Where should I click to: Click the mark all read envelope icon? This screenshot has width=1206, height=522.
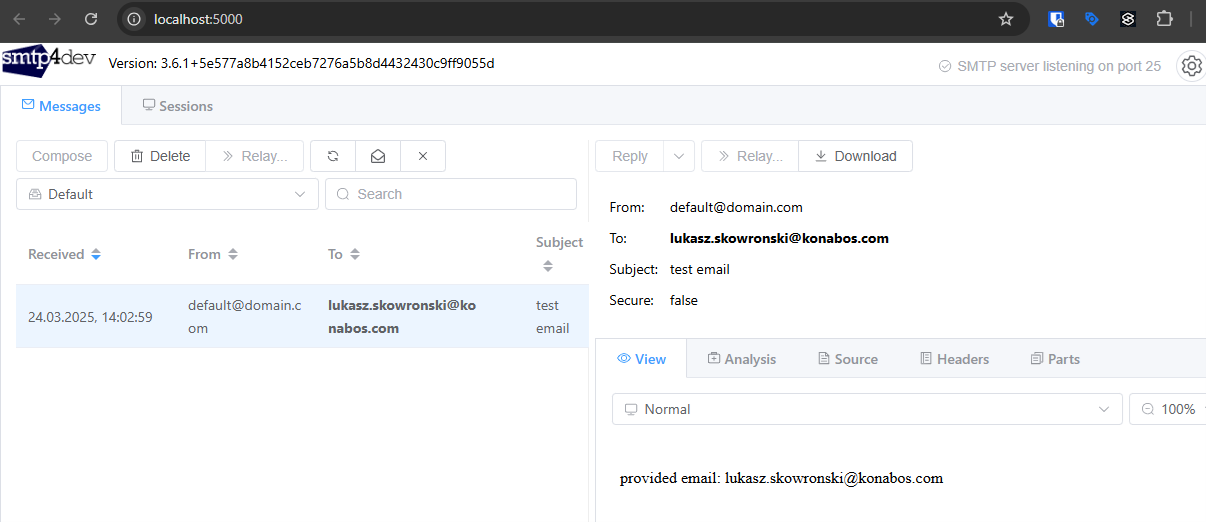tap(378, 156)
